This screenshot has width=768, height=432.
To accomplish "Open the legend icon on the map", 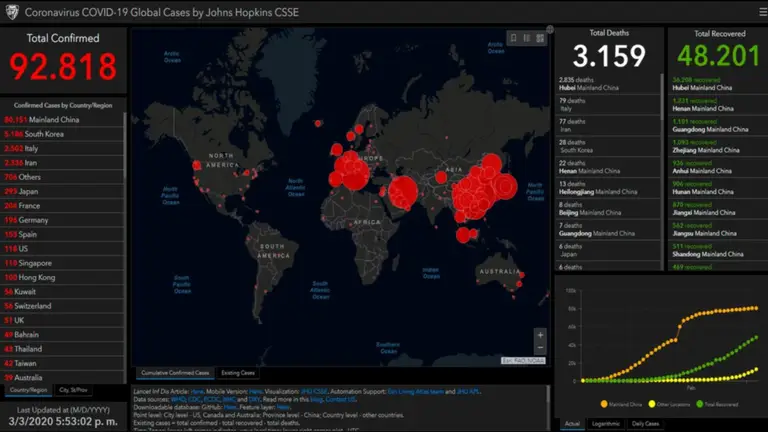I will (527, 38).
